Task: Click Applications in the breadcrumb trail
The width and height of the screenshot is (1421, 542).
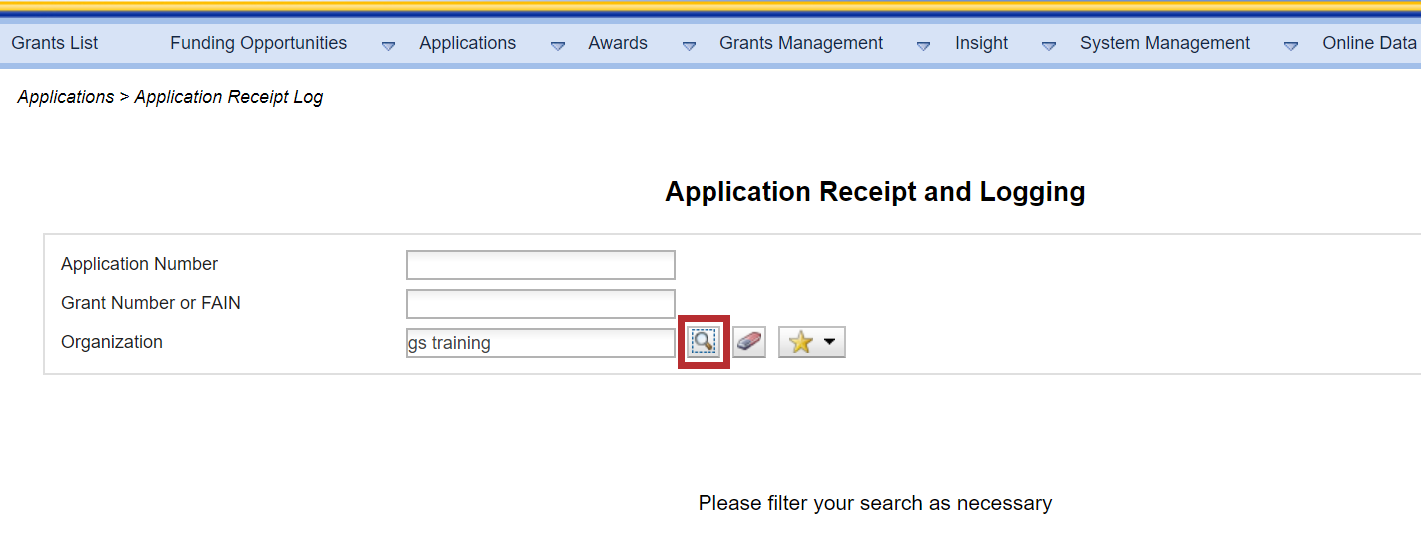Action: (66, 97)
